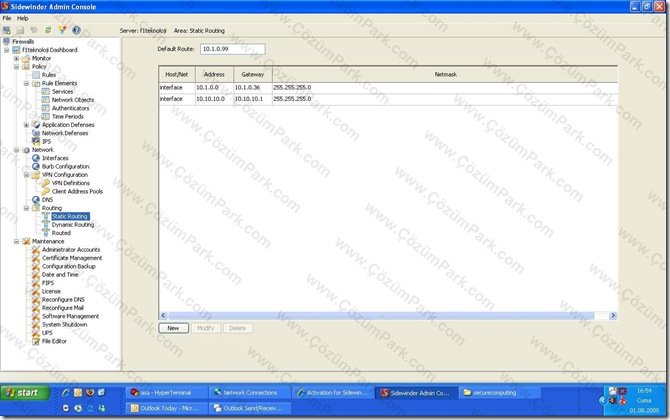Open the Help menu
The height and width of the screenshot is (420, 670).
pos(23,18)
